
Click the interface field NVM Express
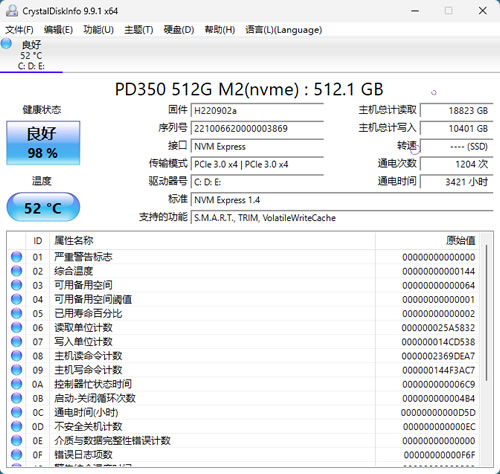click(x=257, y=146)
